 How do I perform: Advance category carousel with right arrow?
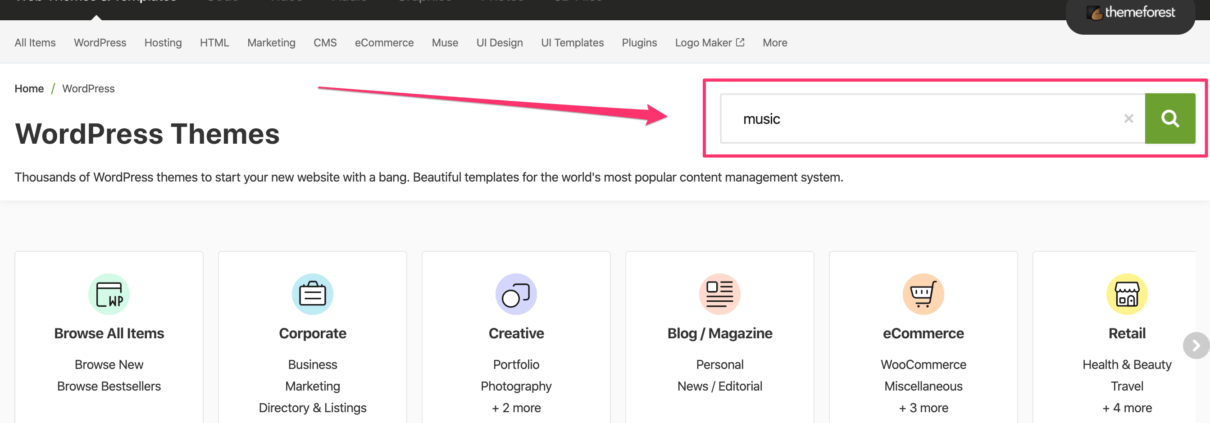[1196, 345]
